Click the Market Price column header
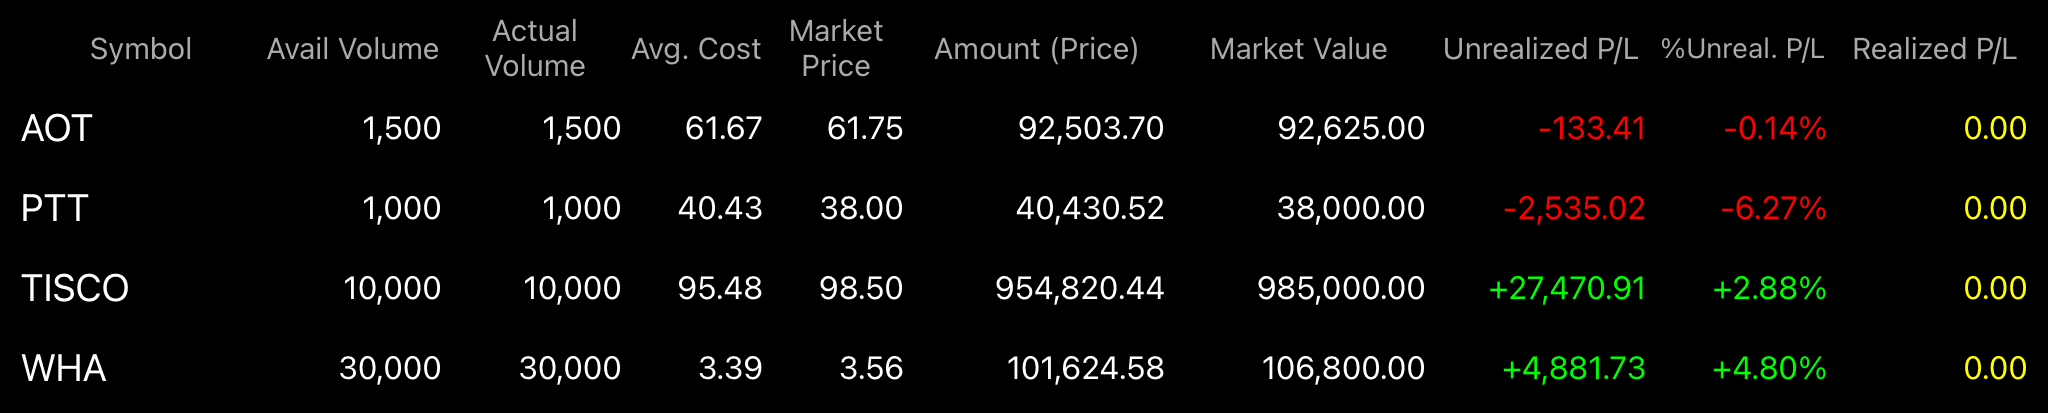The width and height of the screenshot is (2048, 413). [836, 48]
